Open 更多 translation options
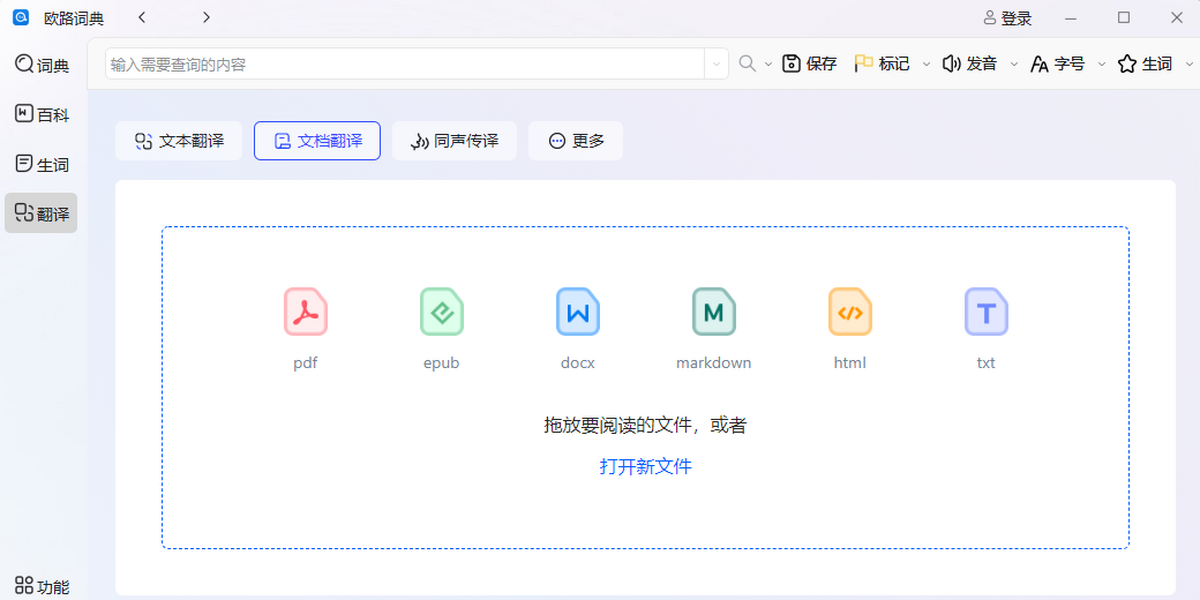The image size is (1200, 600). click(576, 141)
